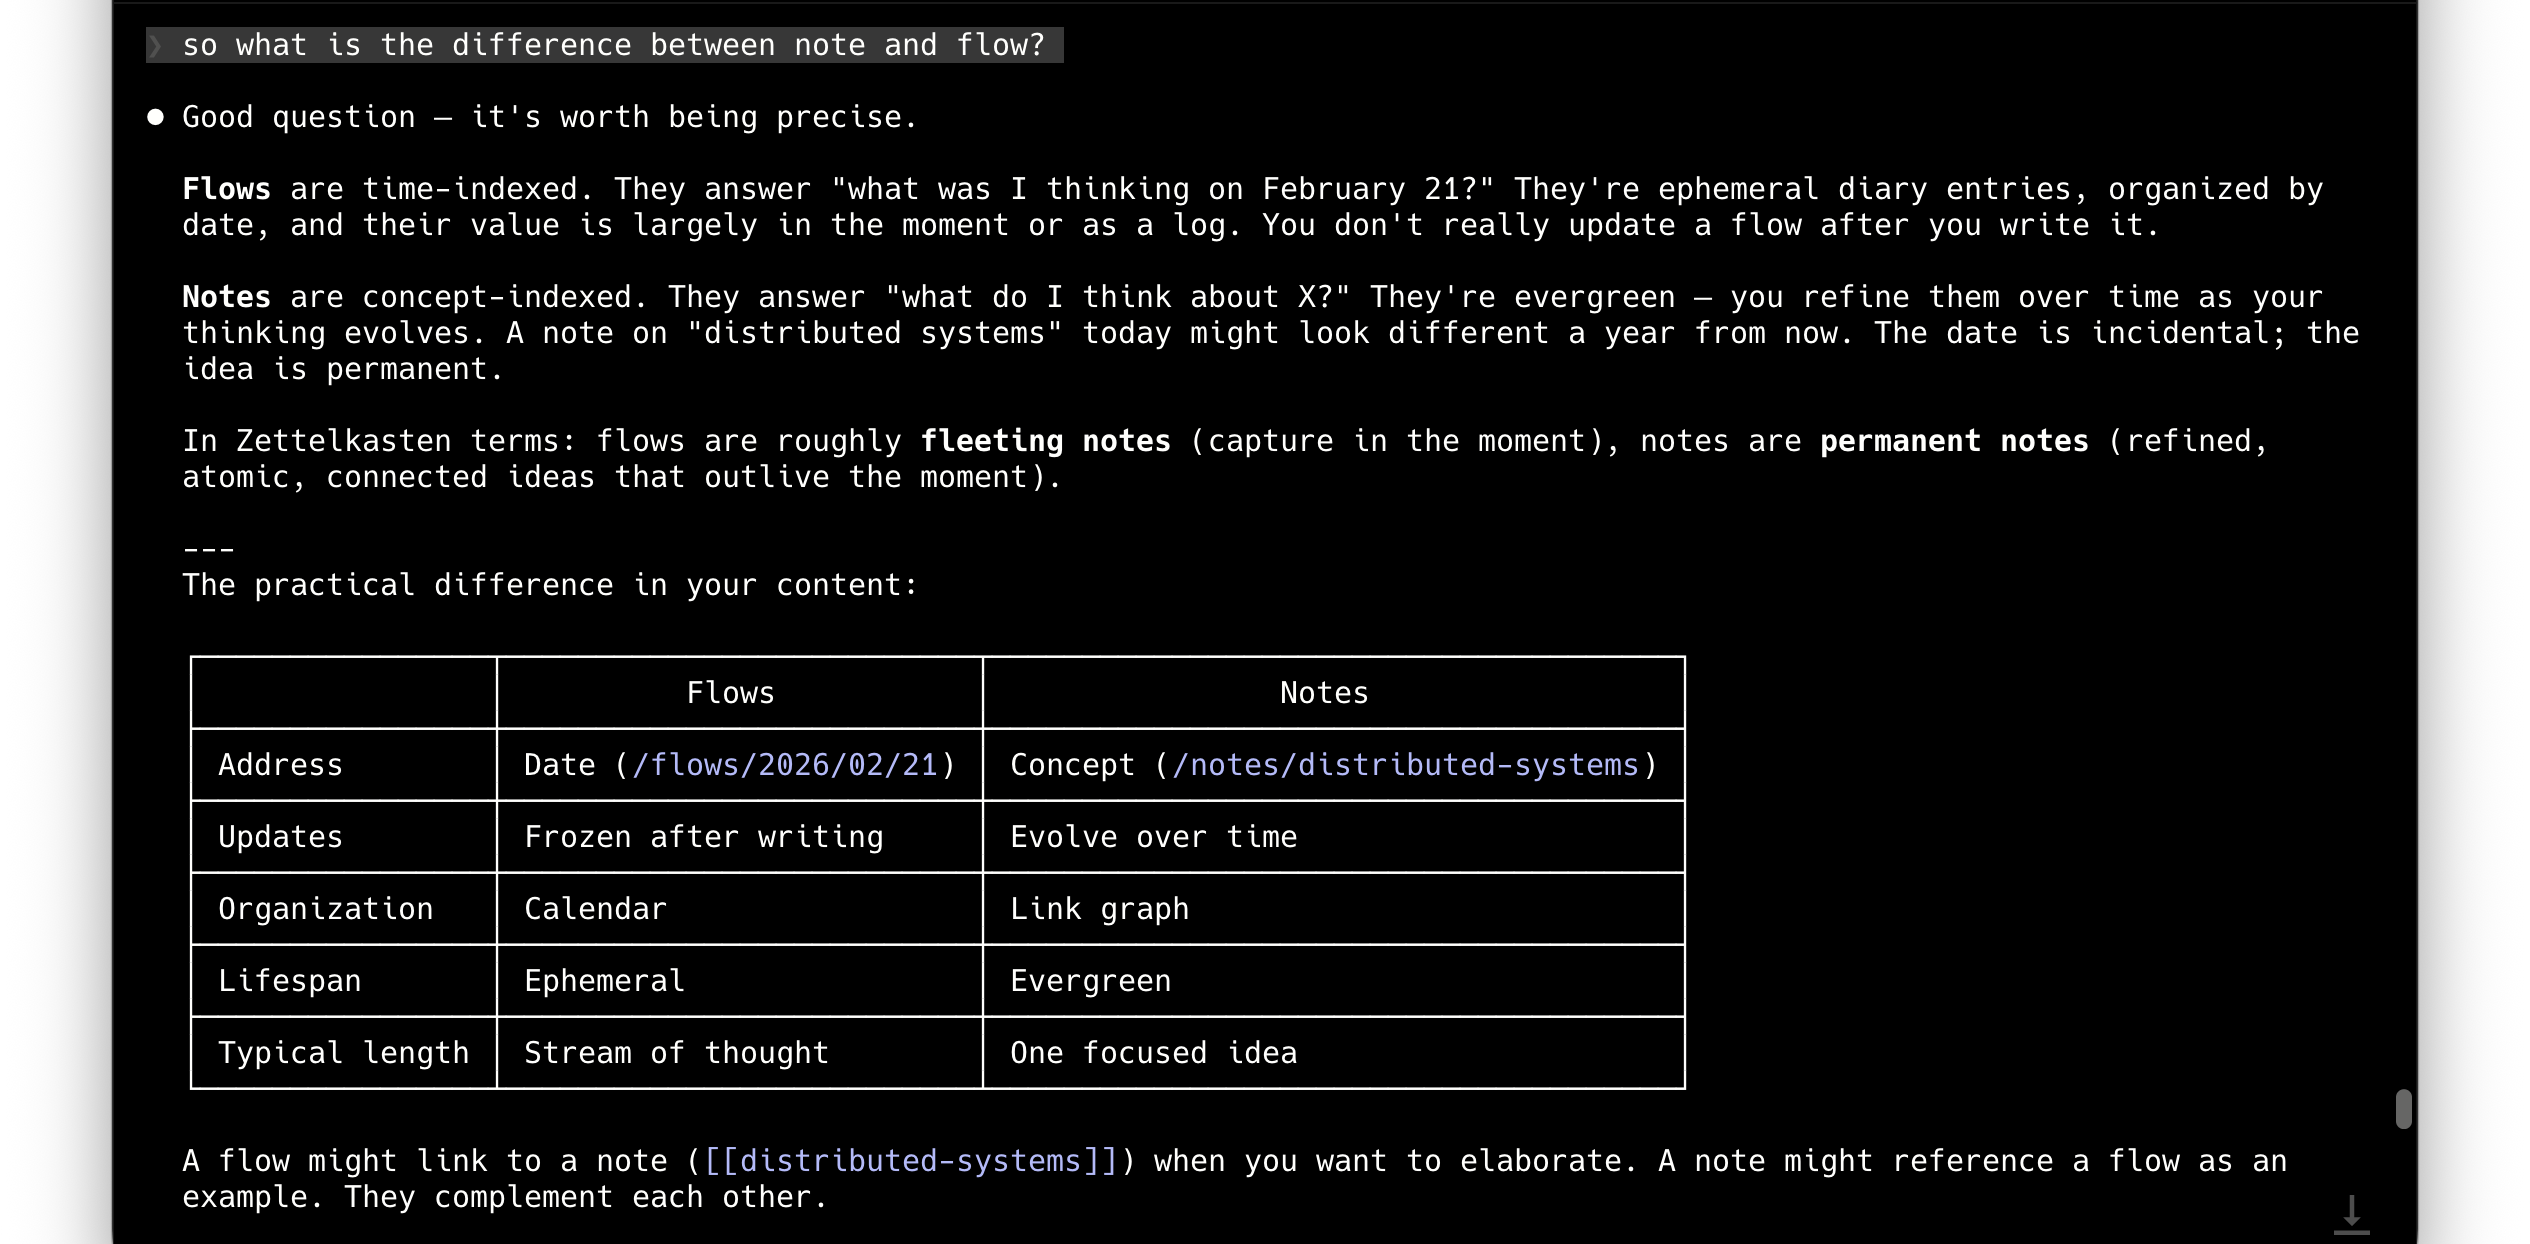Follow the [[distributed-systems]] wiki link
The image size is (2530, 1244).
coord(911,1161)
